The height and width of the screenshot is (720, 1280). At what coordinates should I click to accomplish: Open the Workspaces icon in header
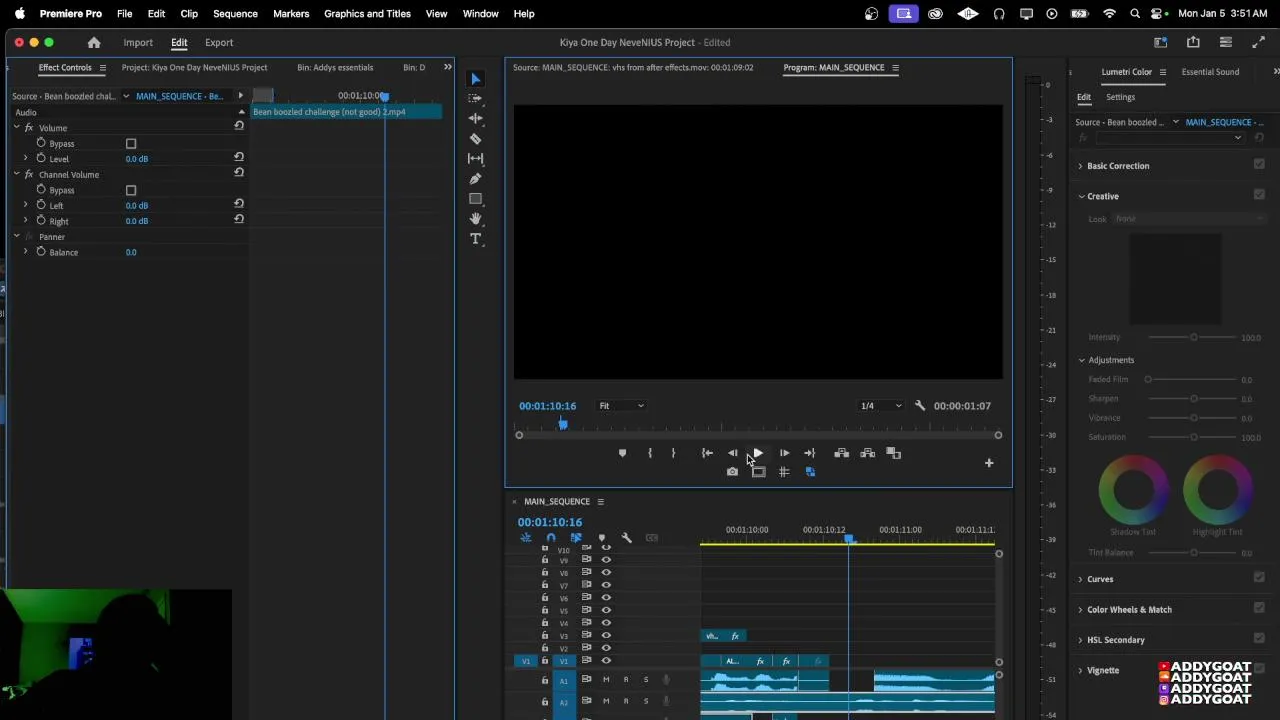click(1160, 43)
